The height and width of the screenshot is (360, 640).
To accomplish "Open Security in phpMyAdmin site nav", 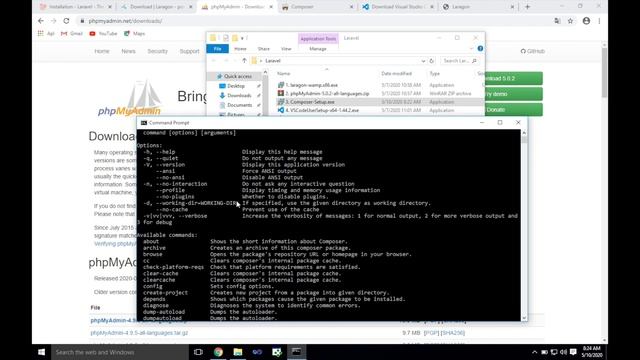I will [158, 51].
